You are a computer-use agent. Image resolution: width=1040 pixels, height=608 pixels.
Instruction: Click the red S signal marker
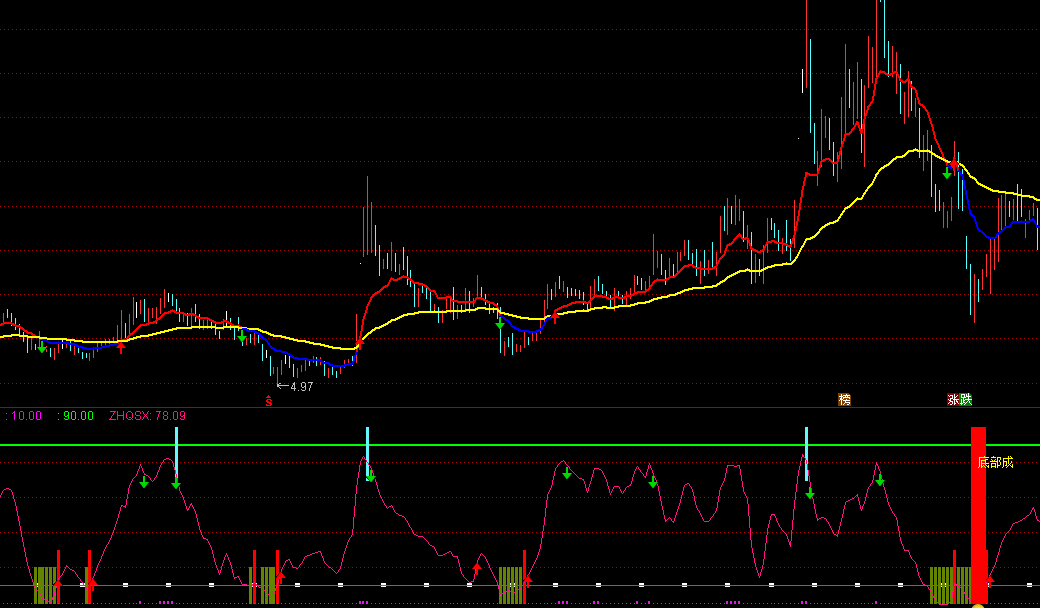pyautogui.click(x=269, y=400)
